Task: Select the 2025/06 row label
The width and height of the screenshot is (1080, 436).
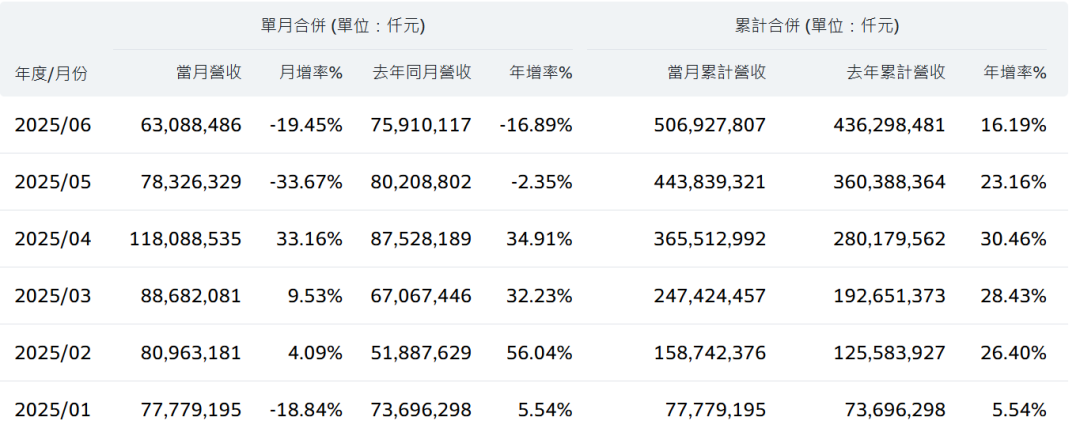Action: click(x=53, y=125)
